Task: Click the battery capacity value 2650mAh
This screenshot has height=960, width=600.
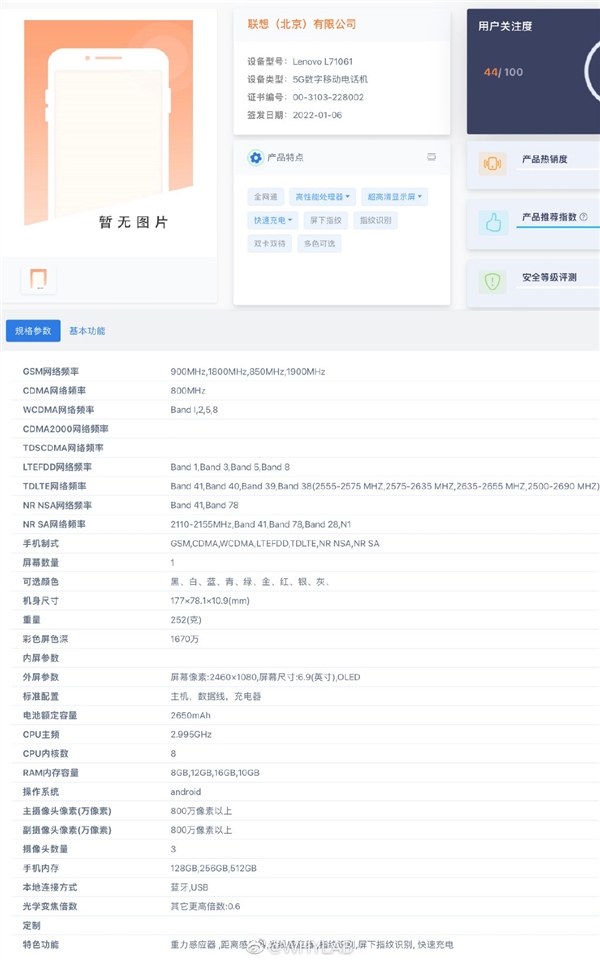Action: 190,715
